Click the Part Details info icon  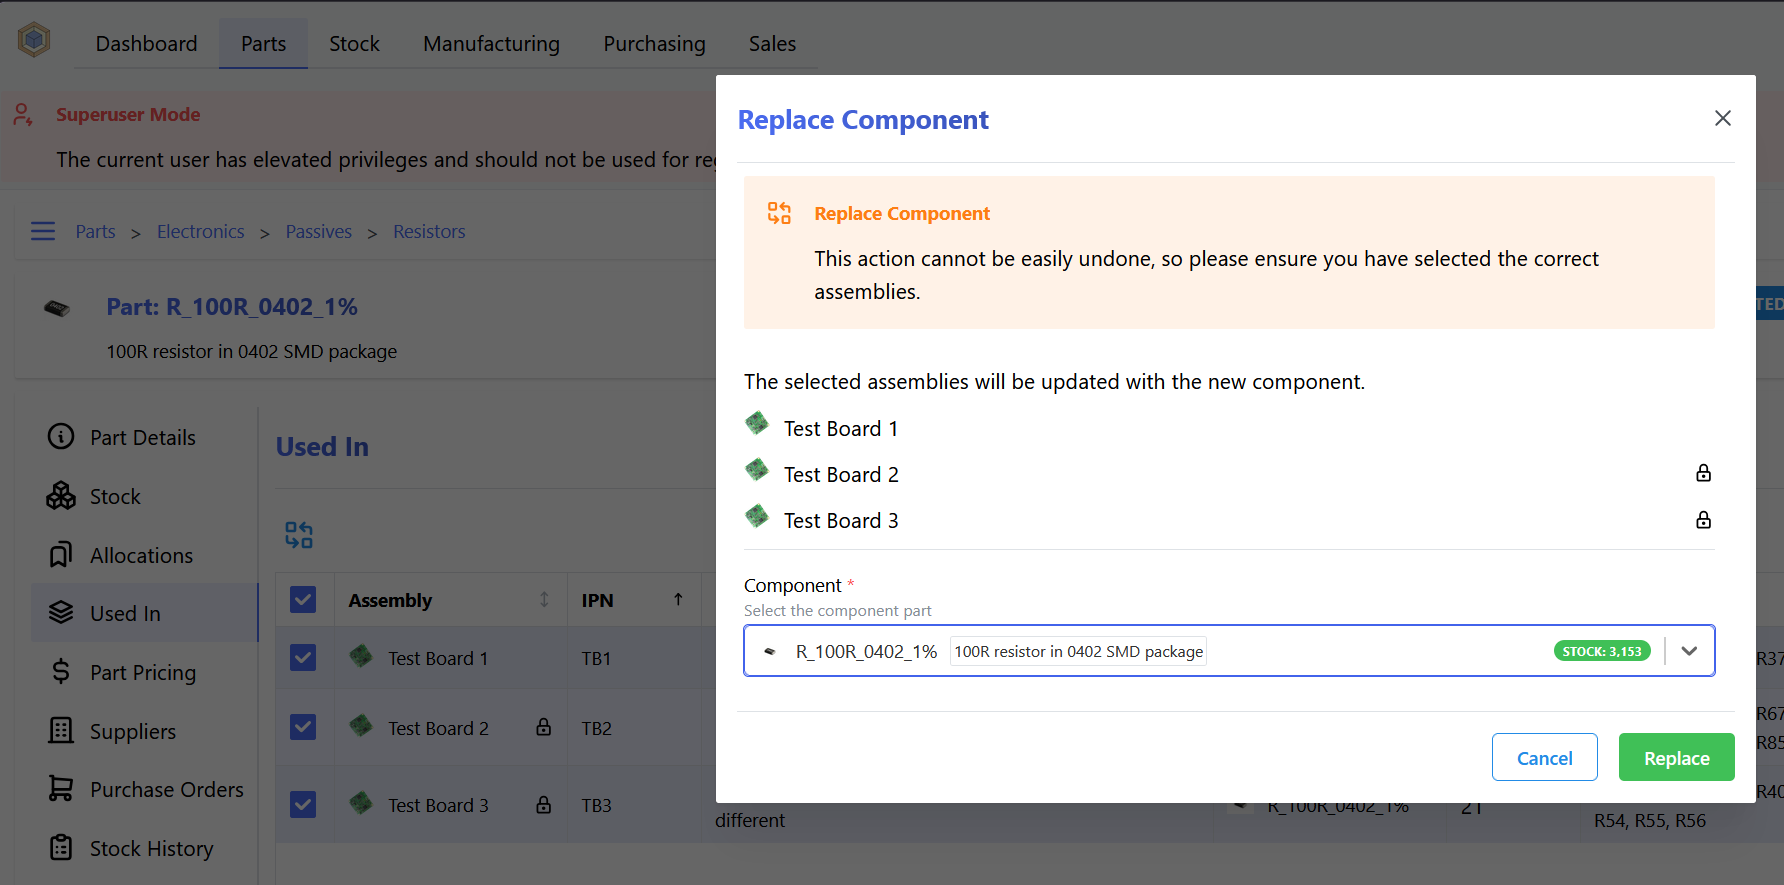(x=61, y=436)
